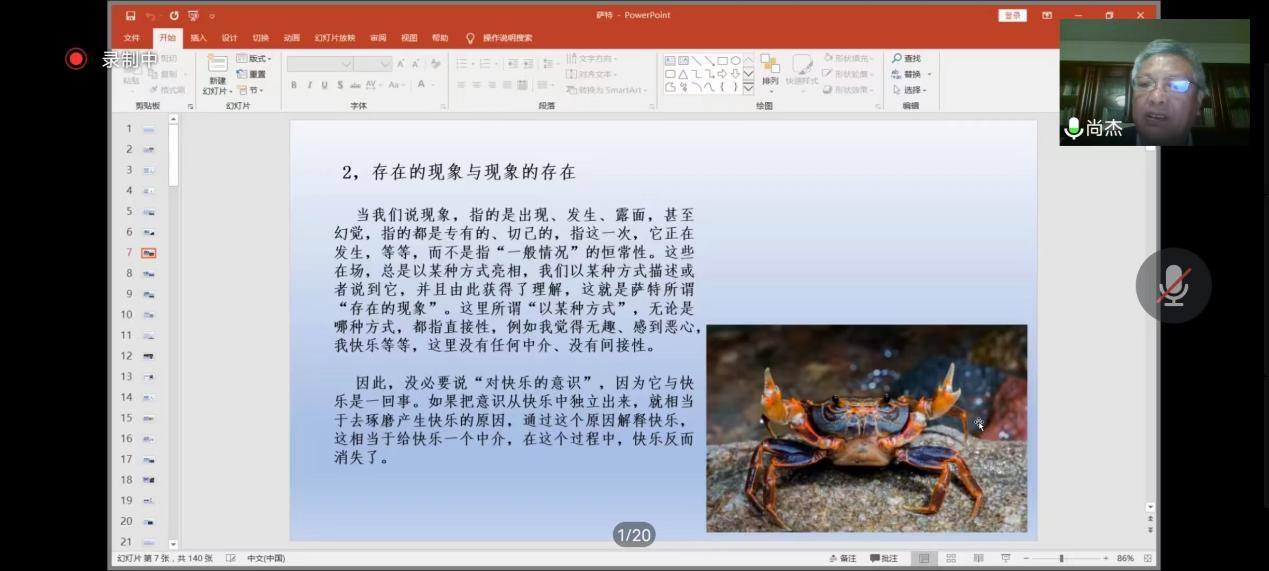Open the Layout (版式) dropdown
Screen dimensions: 1269x571
tap(254, 59)
